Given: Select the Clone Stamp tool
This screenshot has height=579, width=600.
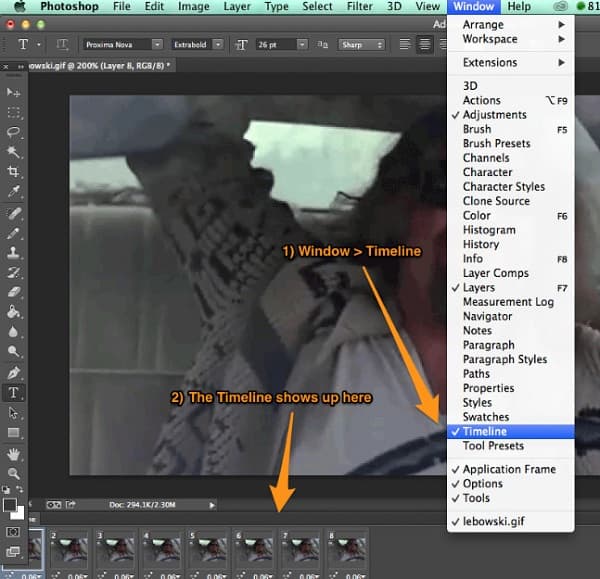Looking at the screenshot, I should pyautogui.click(x=13, y=253).
